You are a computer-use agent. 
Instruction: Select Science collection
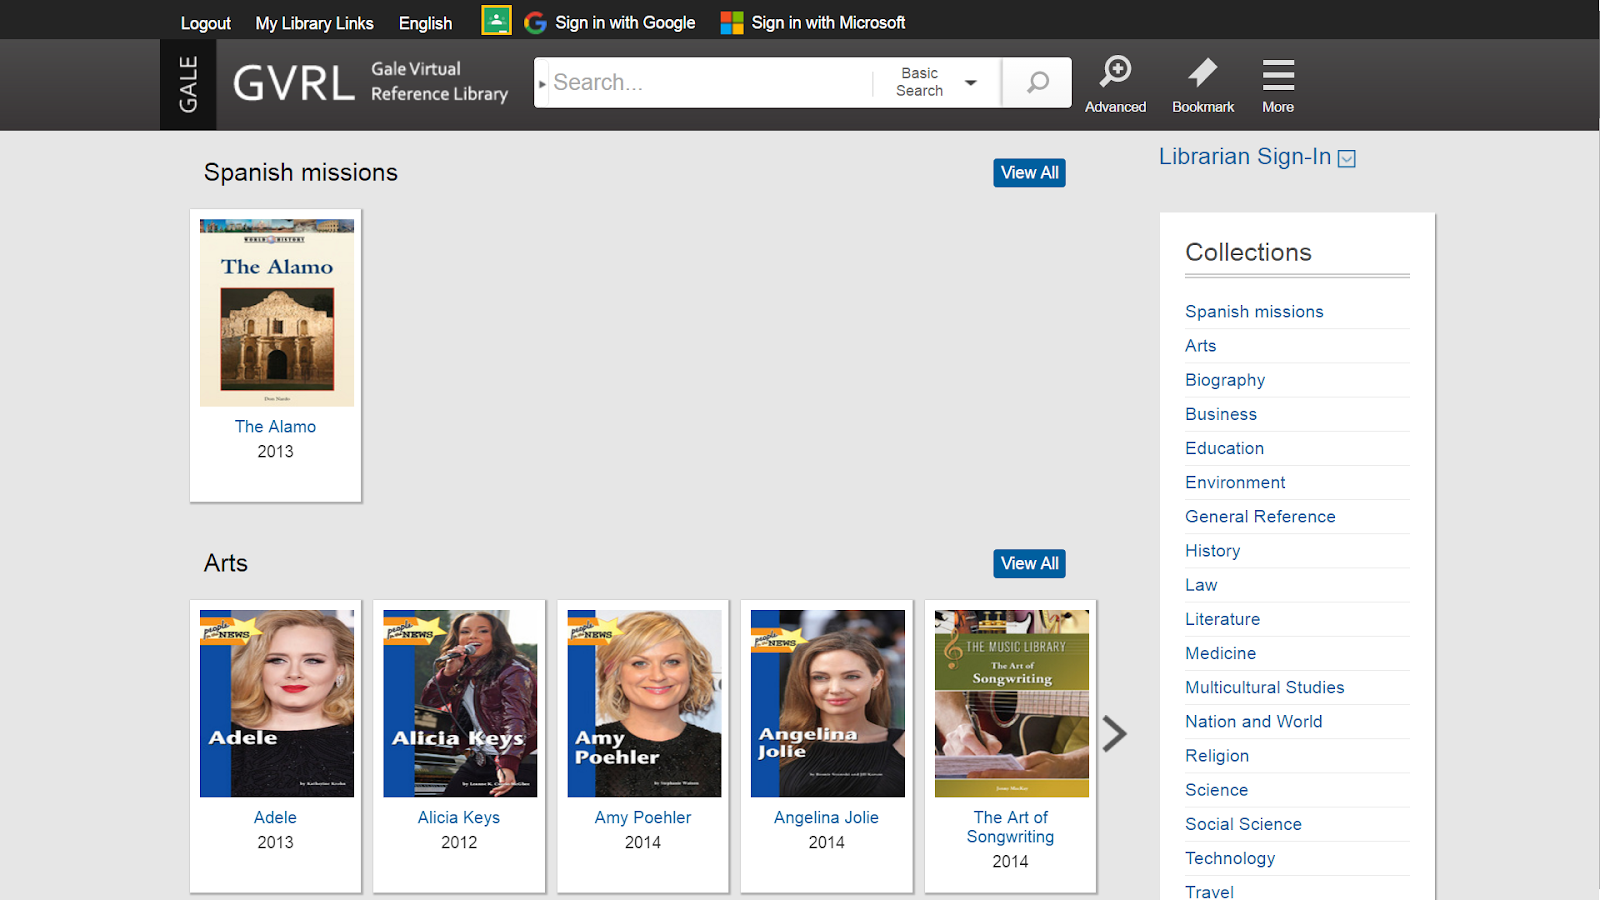coord(1217,790)
